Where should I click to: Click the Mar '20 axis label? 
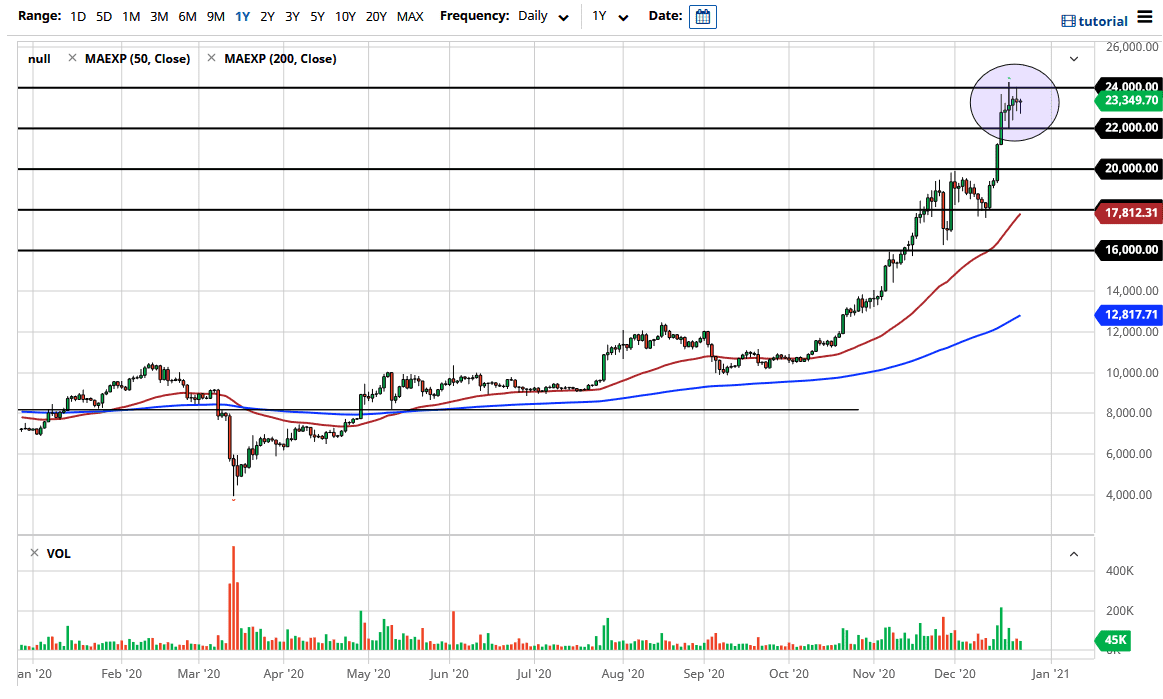(x=199, y=674)
